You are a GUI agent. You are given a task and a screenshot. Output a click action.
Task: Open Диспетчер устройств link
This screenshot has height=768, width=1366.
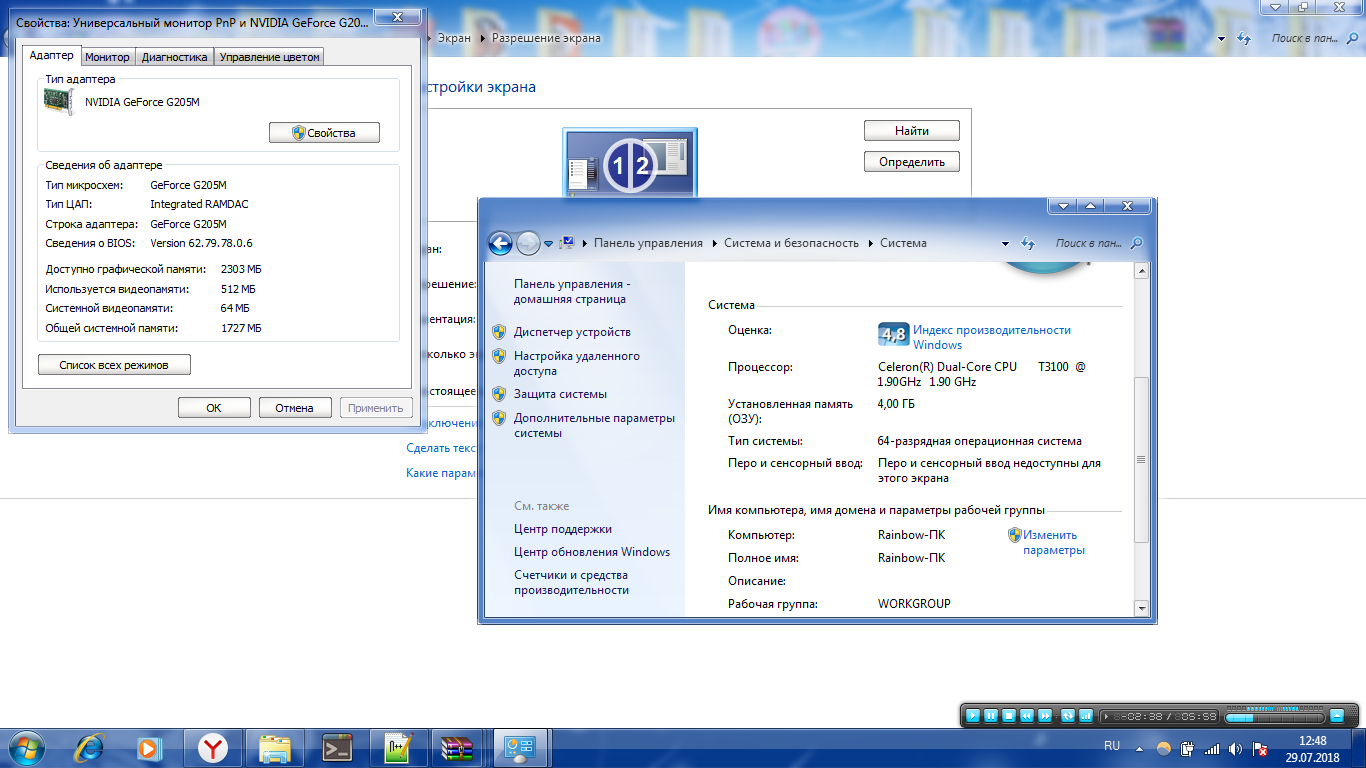pos(572,332)
